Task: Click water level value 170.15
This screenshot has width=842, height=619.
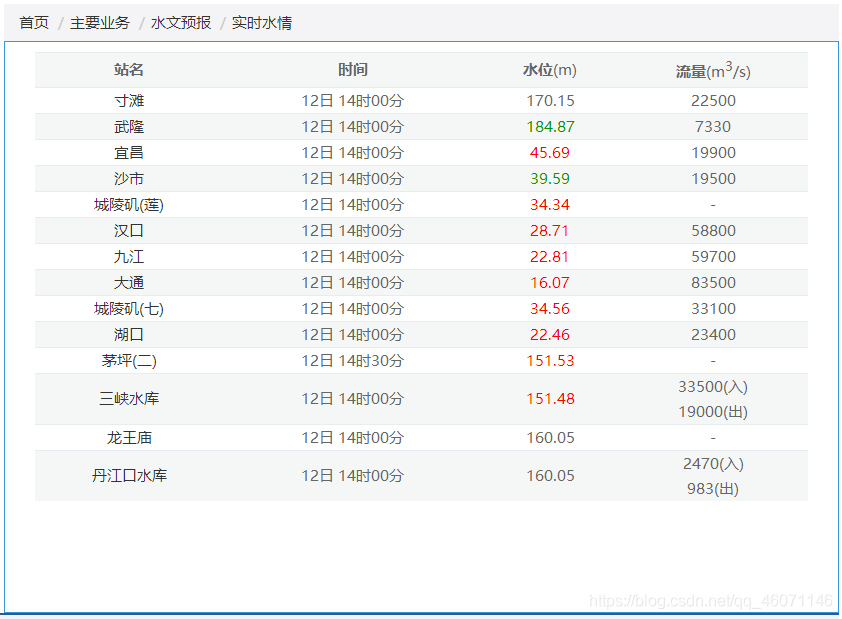Action: click(x=550, y=100)
